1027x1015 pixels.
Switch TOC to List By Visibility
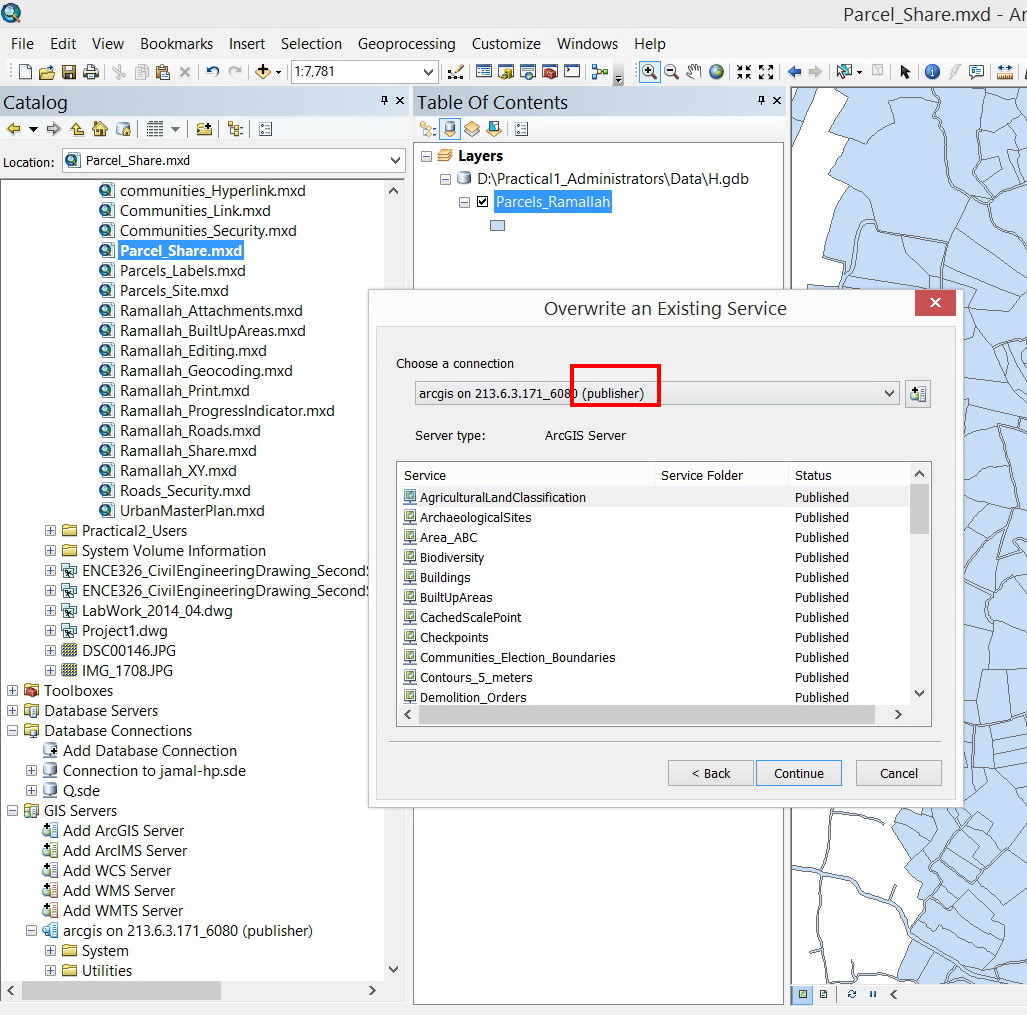click(472, 129)
